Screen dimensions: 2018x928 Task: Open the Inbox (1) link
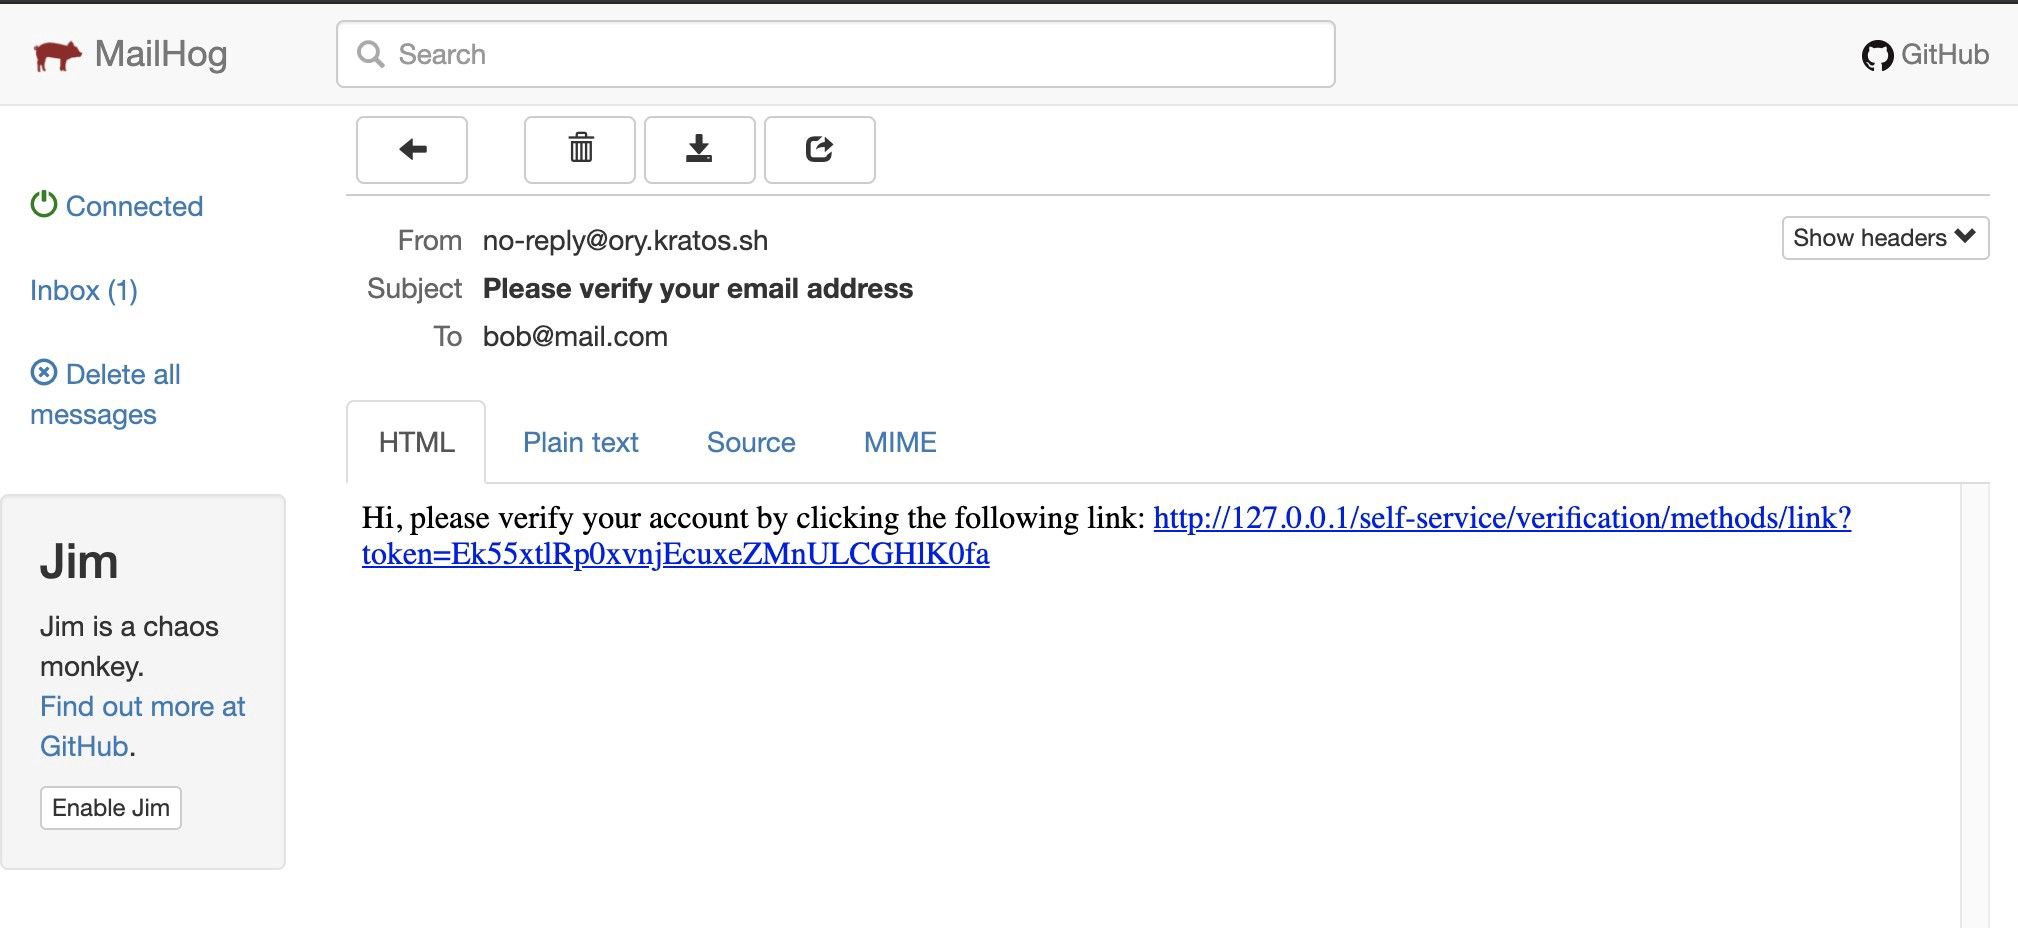pyautogui.click(x=84, y=290)
